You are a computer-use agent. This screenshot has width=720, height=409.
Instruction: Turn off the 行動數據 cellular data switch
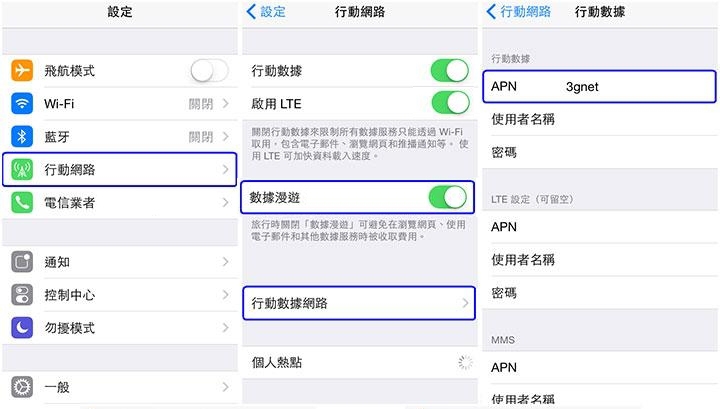click(450, 71)
